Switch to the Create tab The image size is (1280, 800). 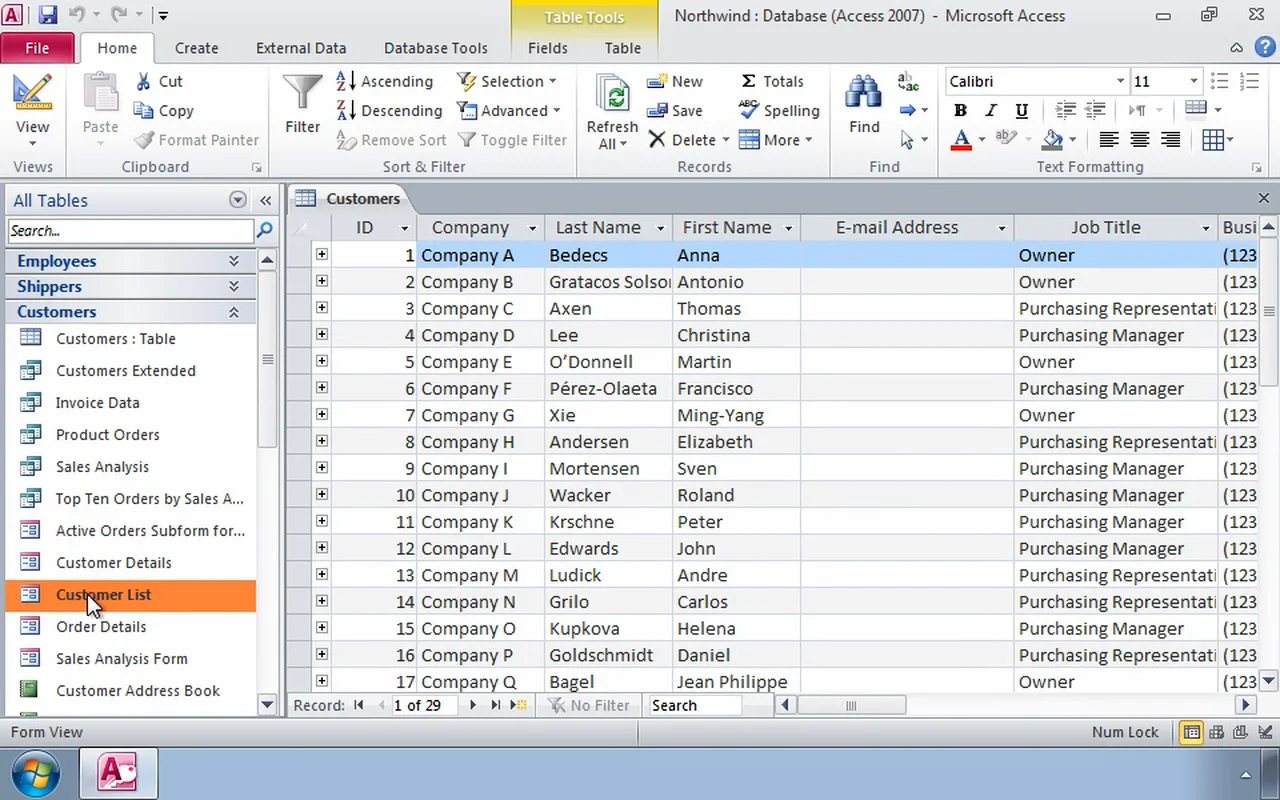[x=196, y=48]
